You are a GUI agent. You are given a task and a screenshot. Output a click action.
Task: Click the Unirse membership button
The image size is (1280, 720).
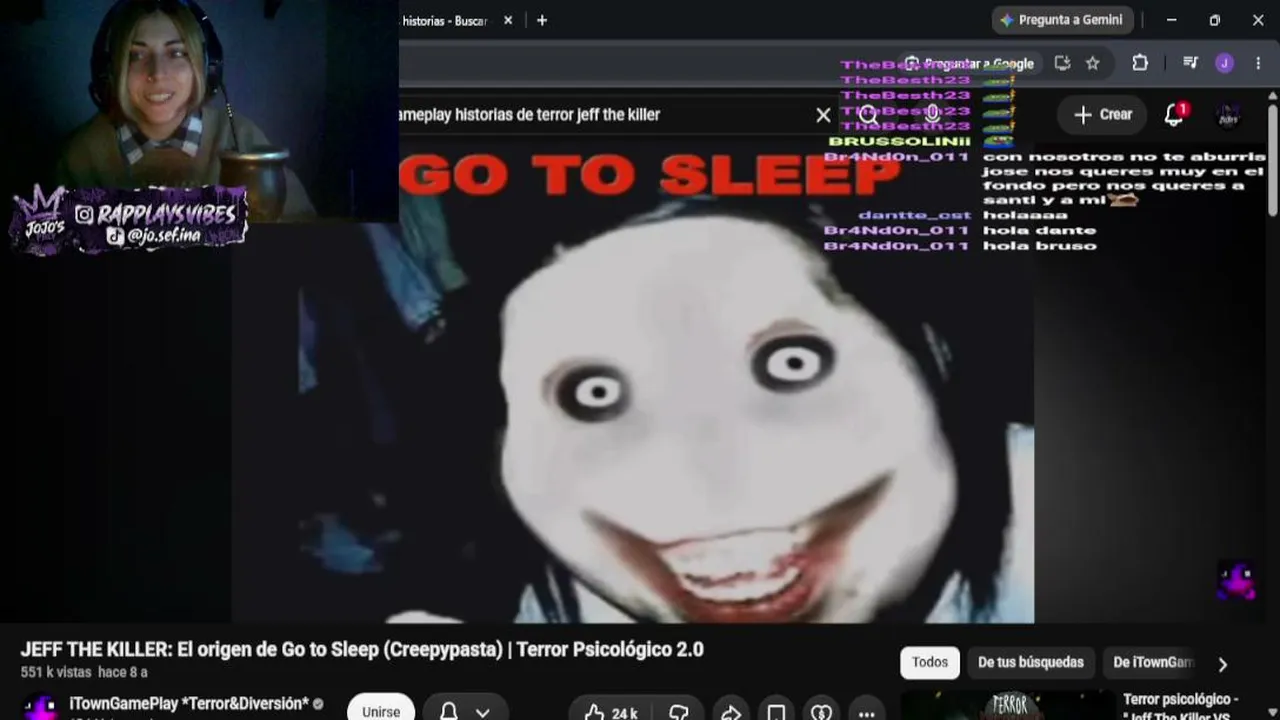(381, 710)
